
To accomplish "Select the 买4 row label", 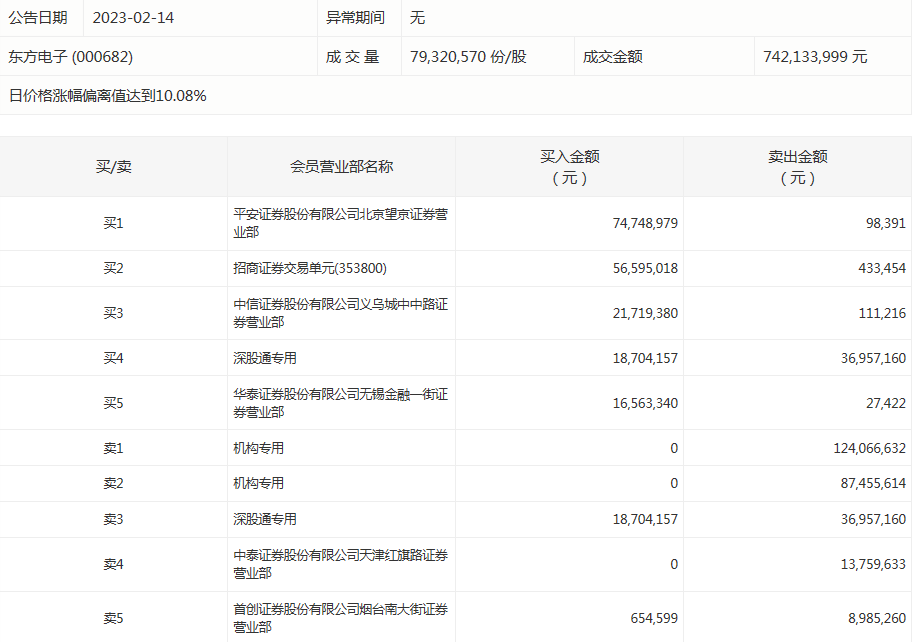I will pos(113,358).
